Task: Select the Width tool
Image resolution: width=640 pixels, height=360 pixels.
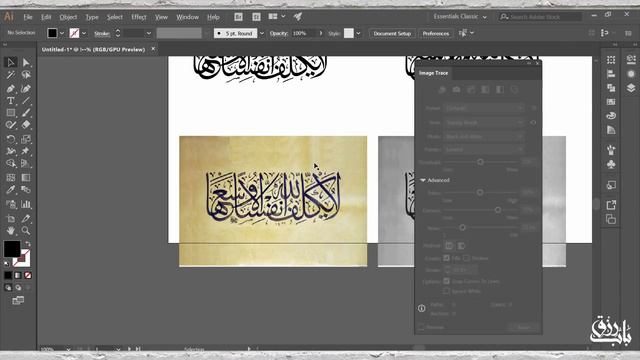Action: [11, 151]
